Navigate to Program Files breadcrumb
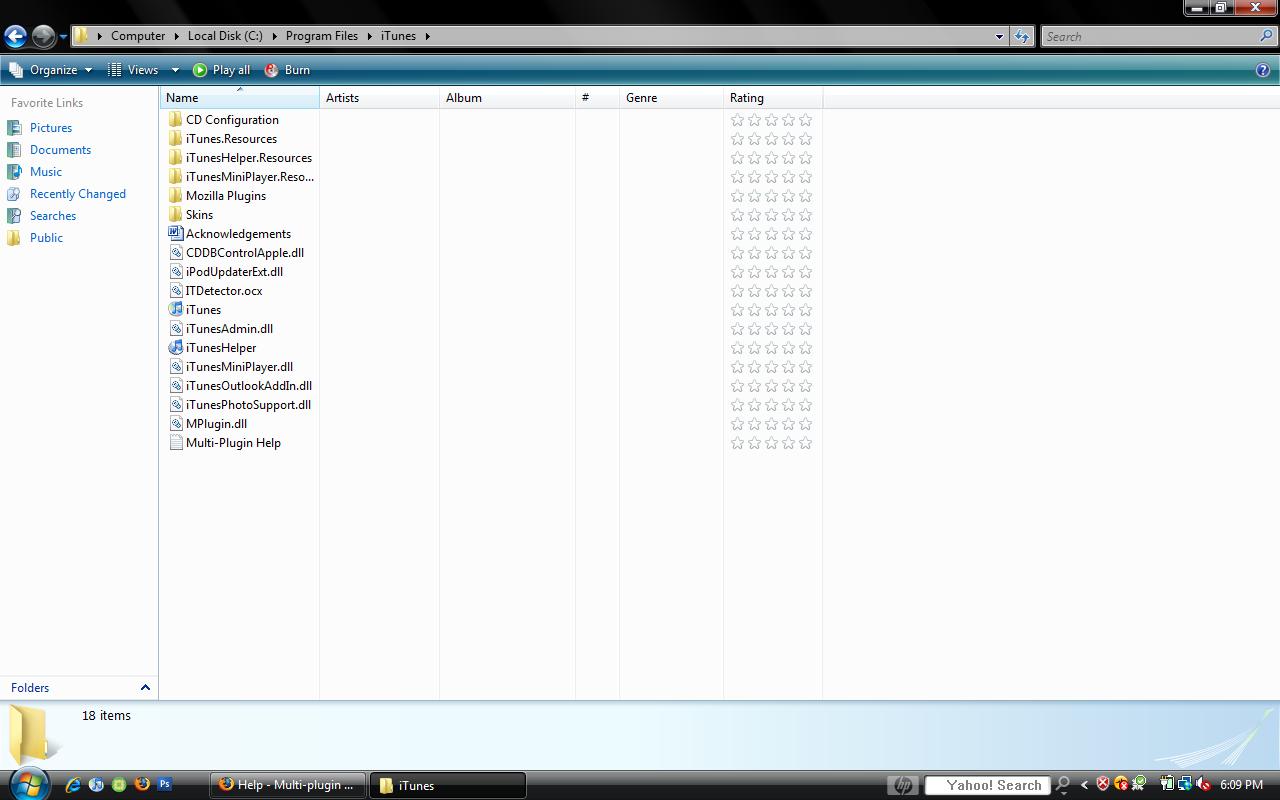Image resolution: width=1280 pixels, height=800 pixels. [321, 36]
